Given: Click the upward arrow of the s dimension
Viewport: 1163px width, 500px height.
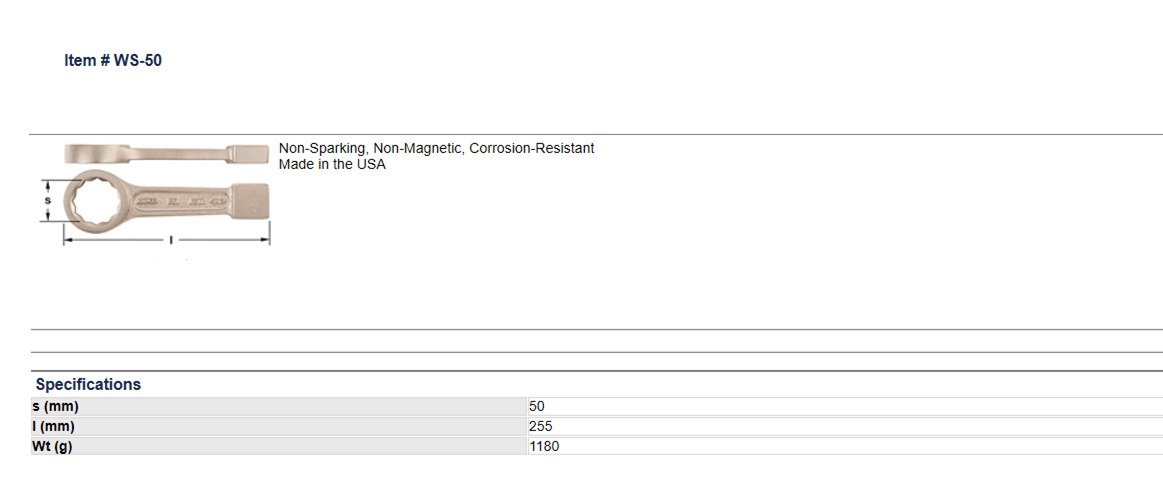Looking at the screenshot, I should click(48, 184).
